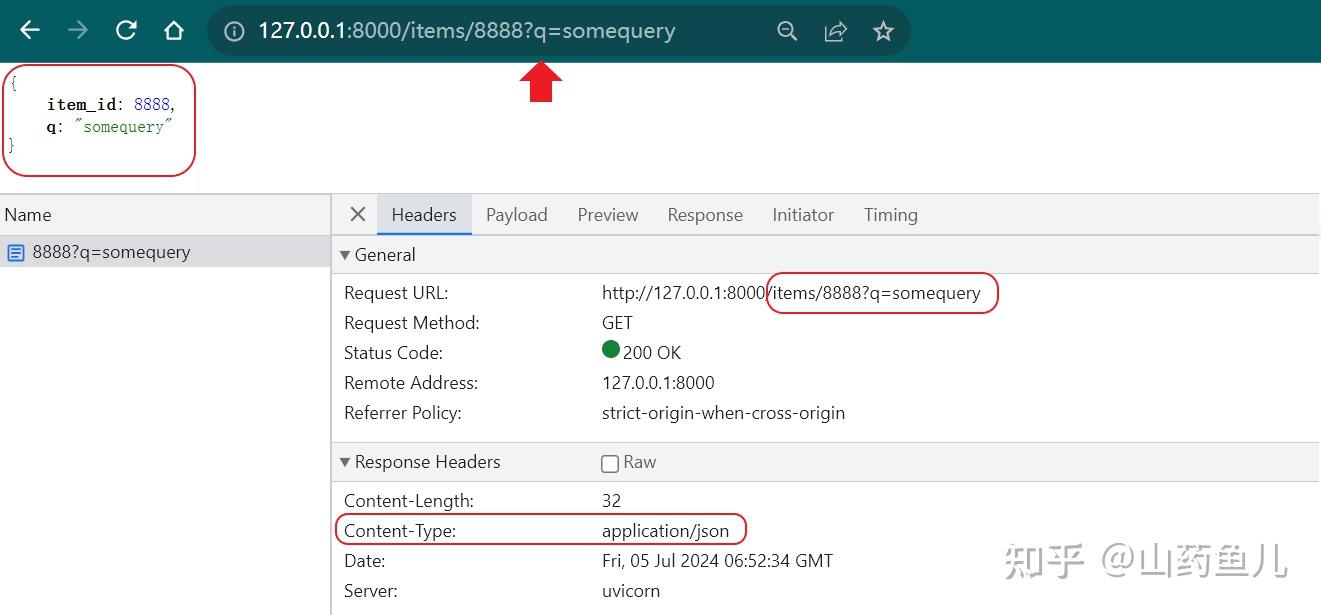Click the page reload icon

[x=126, y=30]
